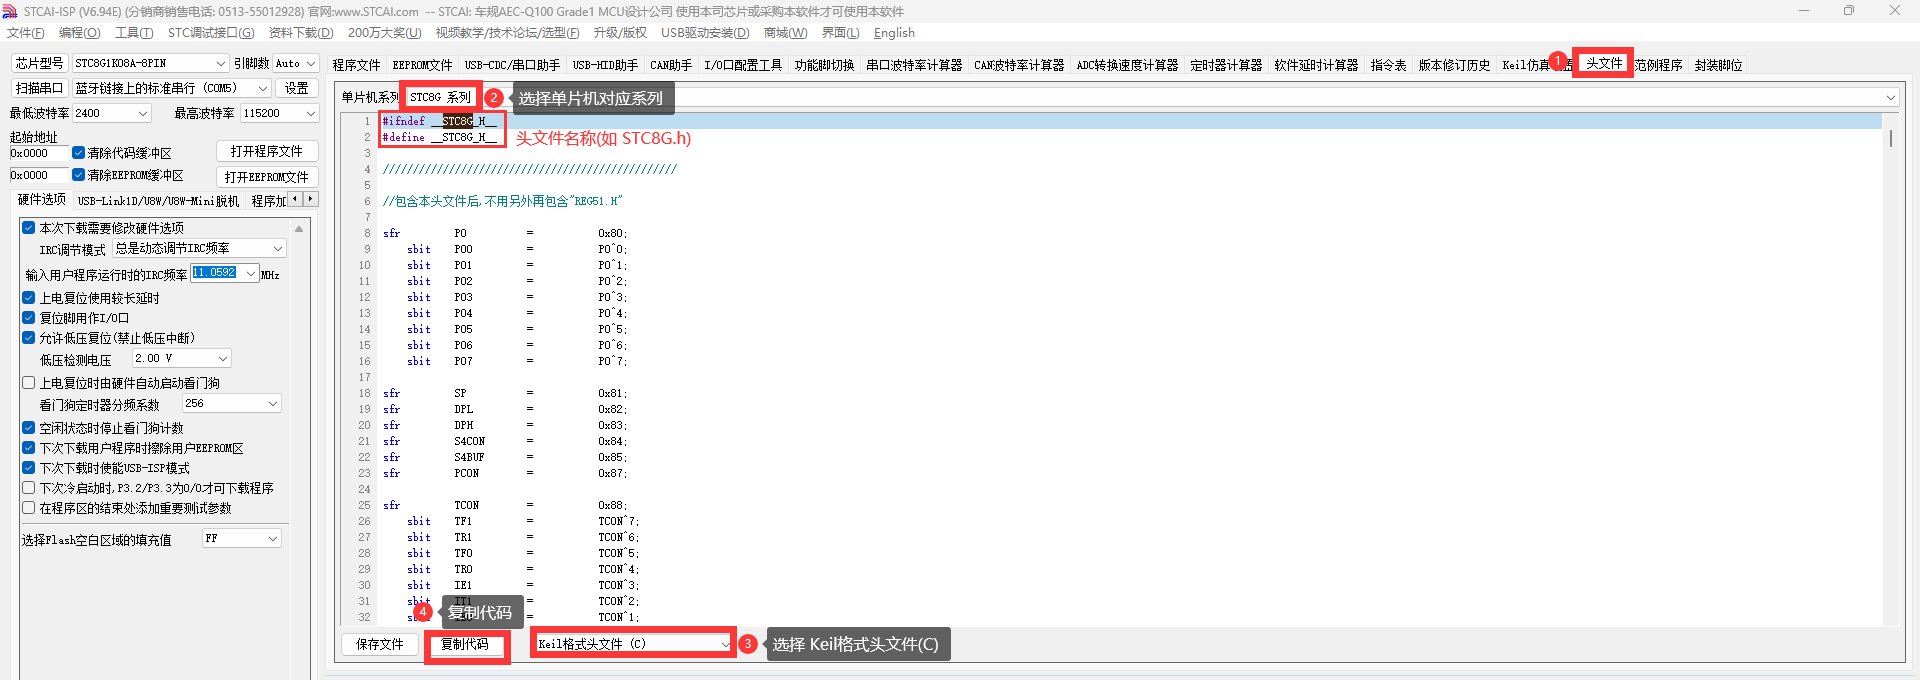
Task: Open 指令表 tab
Action: point(1388,65)
